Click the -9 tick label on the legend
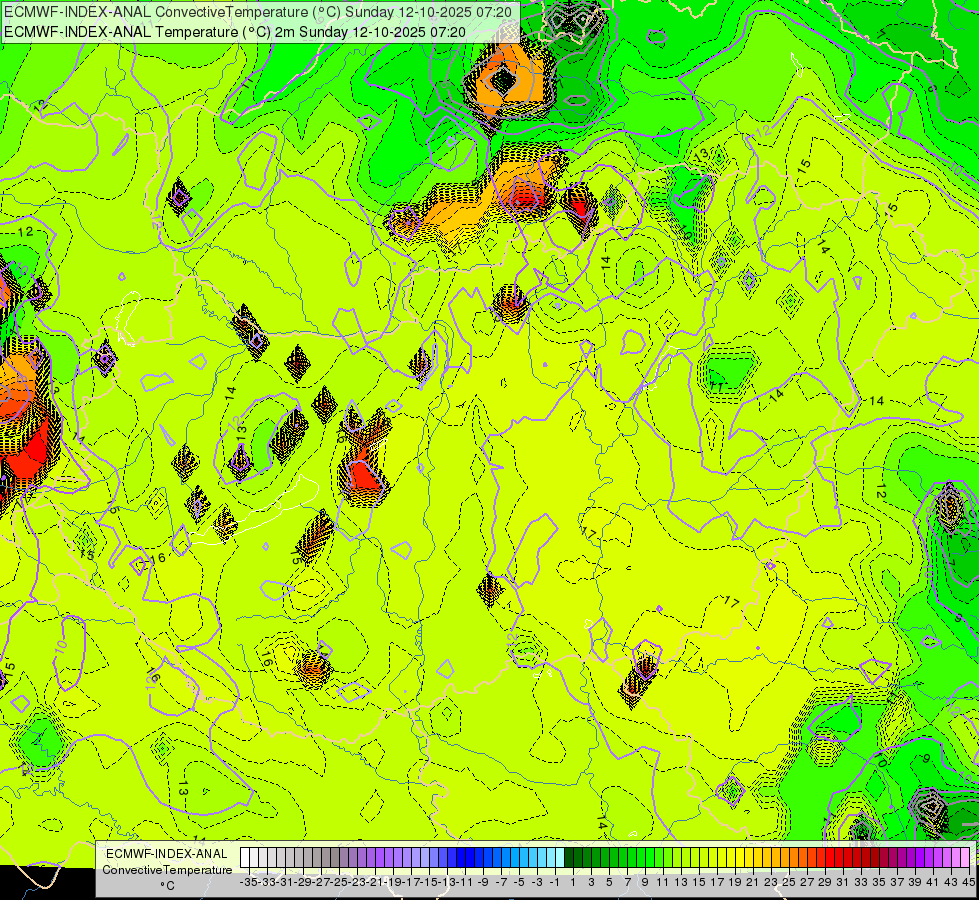 [483, 882]
